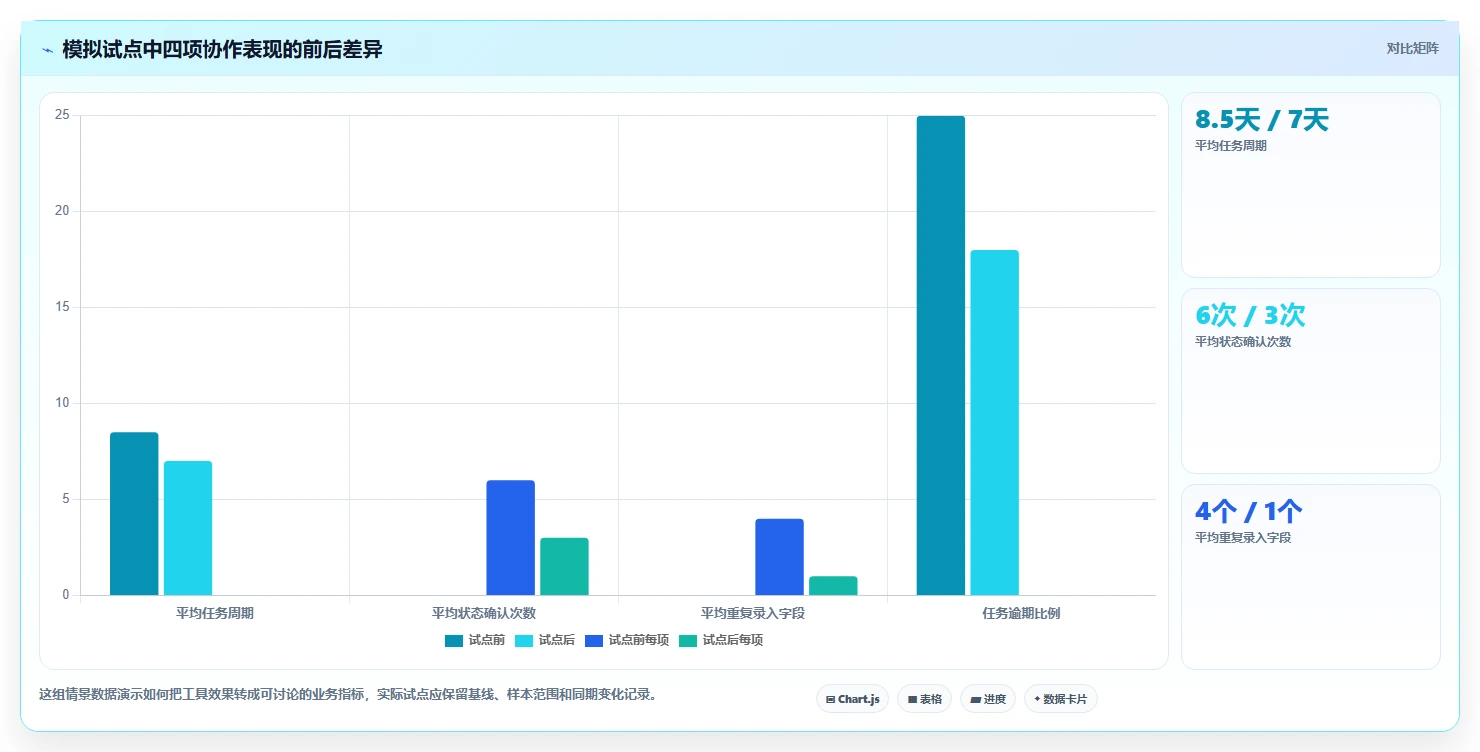The width and height of the screenshot is (1480, 752).
Task: Select the 进度 tag chip
Action: (x=988, y=699)
